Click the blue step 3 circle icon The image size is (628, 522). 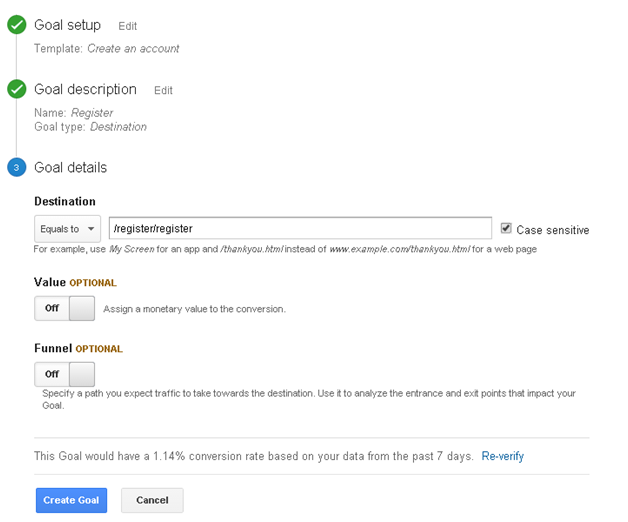(x=16, y=167)
